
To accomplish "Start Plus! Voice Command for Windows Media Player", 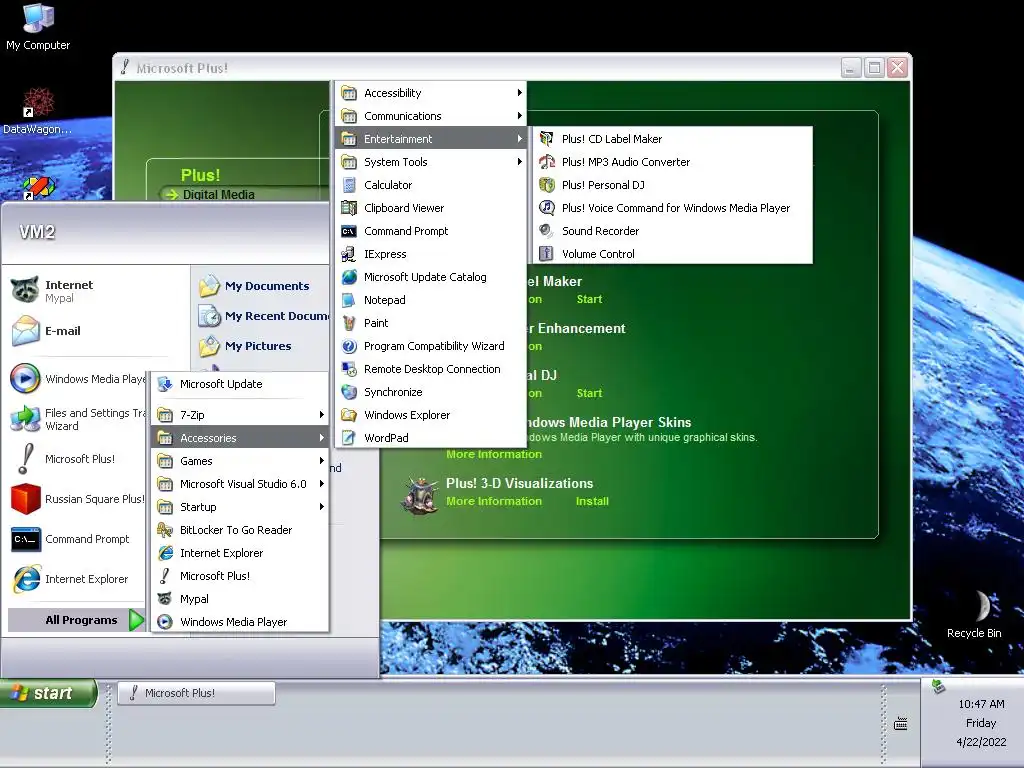I will (x=673, y=208).
